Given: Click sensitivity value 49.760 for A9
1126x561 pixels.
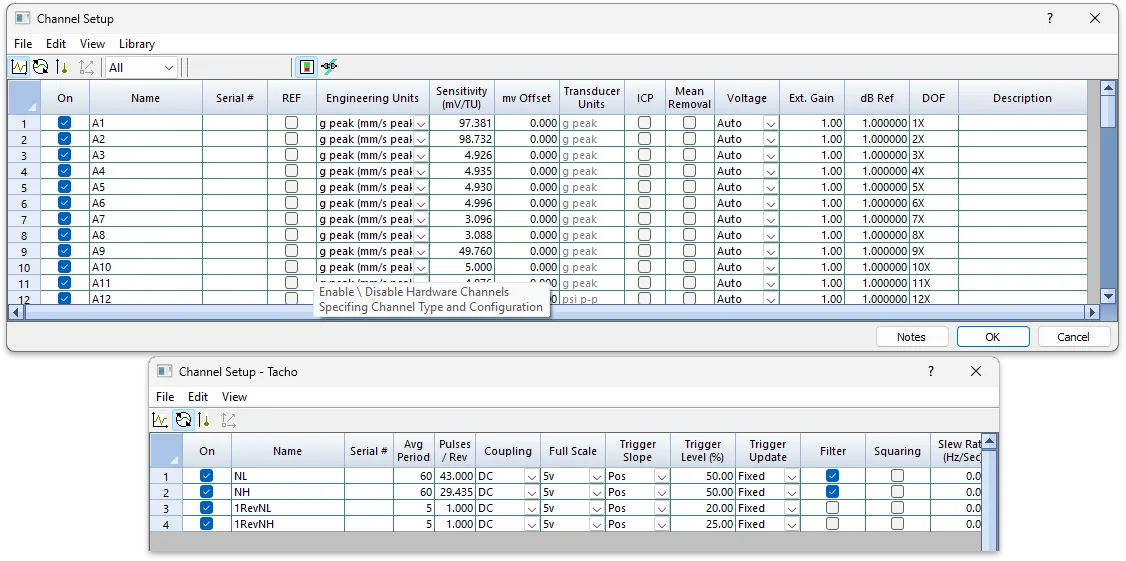Looking at the screenshot, I should pos(462,251).
